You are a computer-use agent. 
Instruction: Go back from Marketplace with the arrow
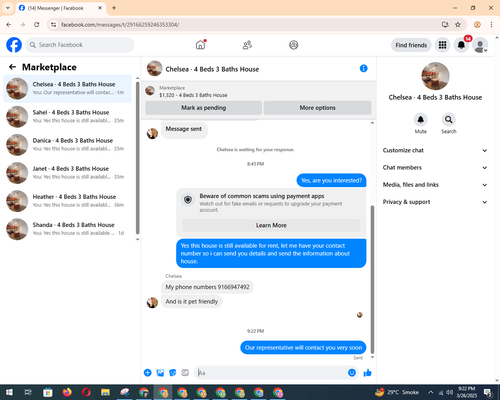tap(13, 67)
